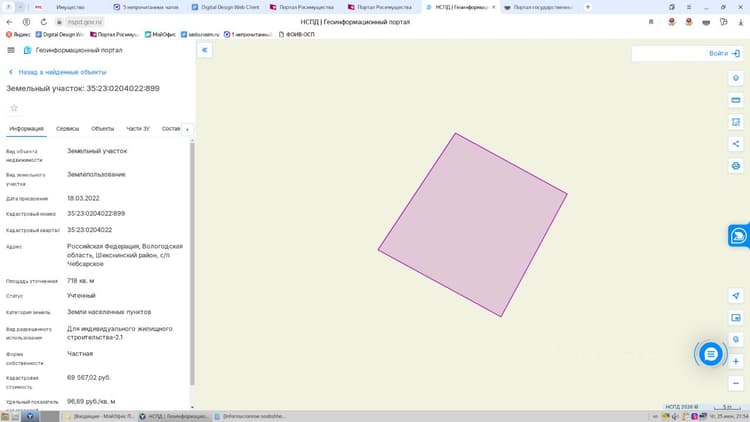Open the hamburger menu of the geoportal
Image resolution: width=750 pixels, height=422 pixels.
click(x=11, y=50)
